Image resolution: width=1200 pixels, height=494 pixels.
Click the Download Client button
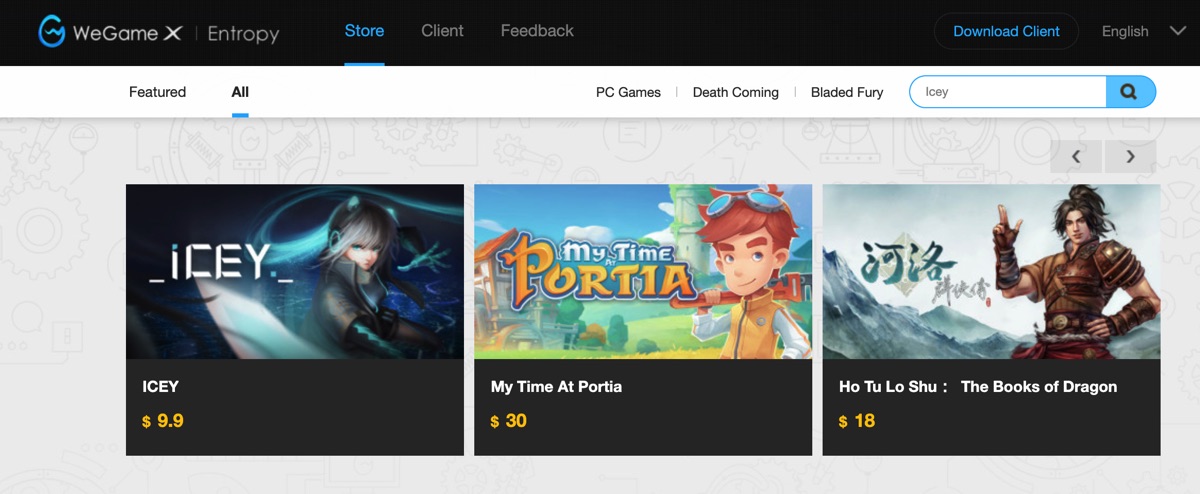1006,31
